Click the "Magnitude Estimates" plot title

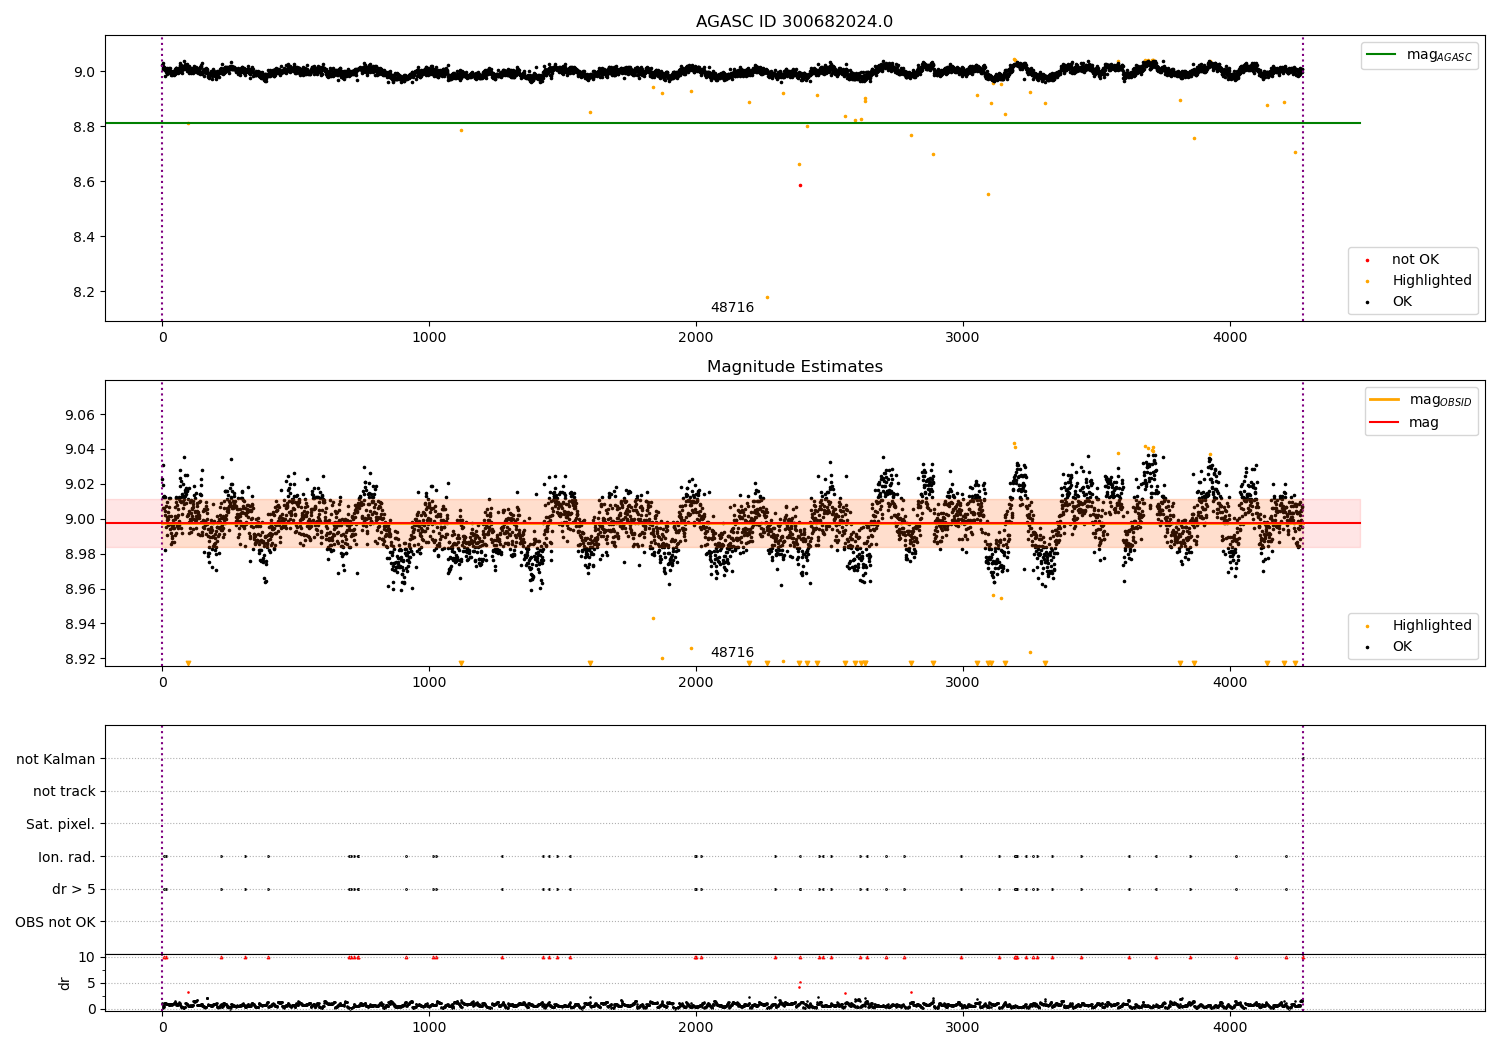(x=794, y=367)
